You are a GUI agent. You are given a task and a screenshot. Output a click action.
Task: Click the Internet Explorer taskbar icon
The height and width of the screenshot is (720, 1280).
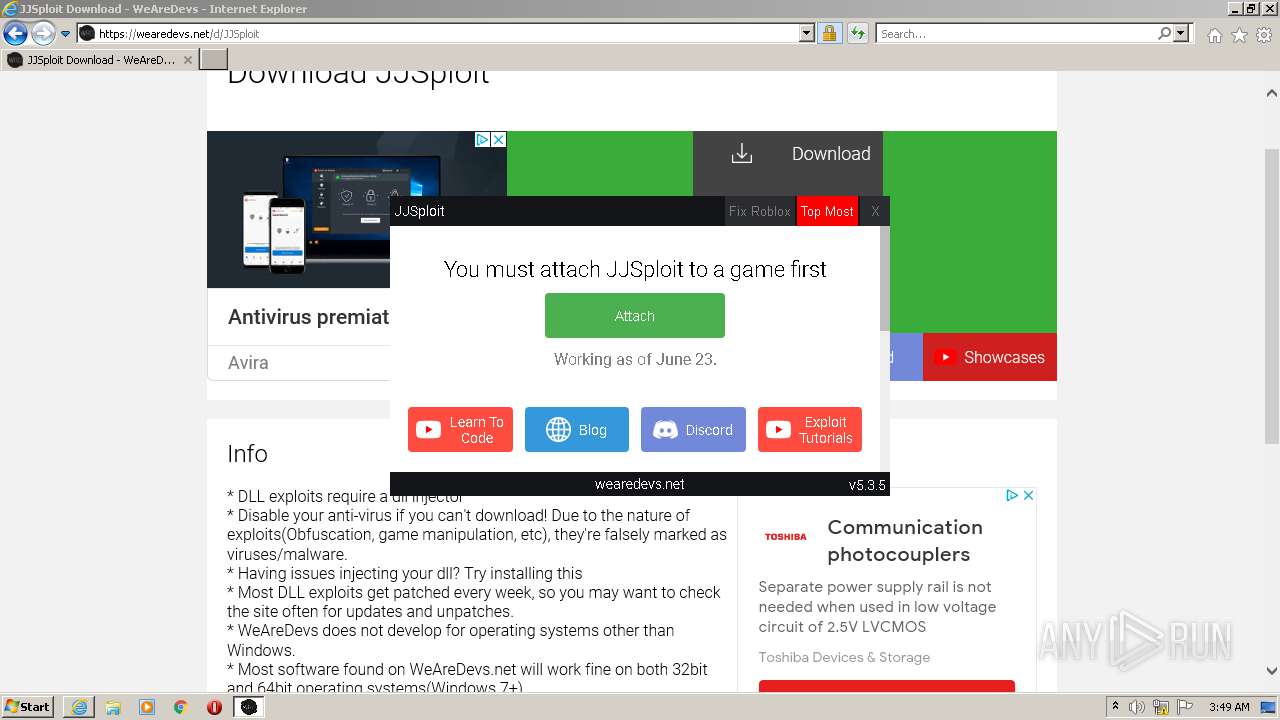point(79,707)
